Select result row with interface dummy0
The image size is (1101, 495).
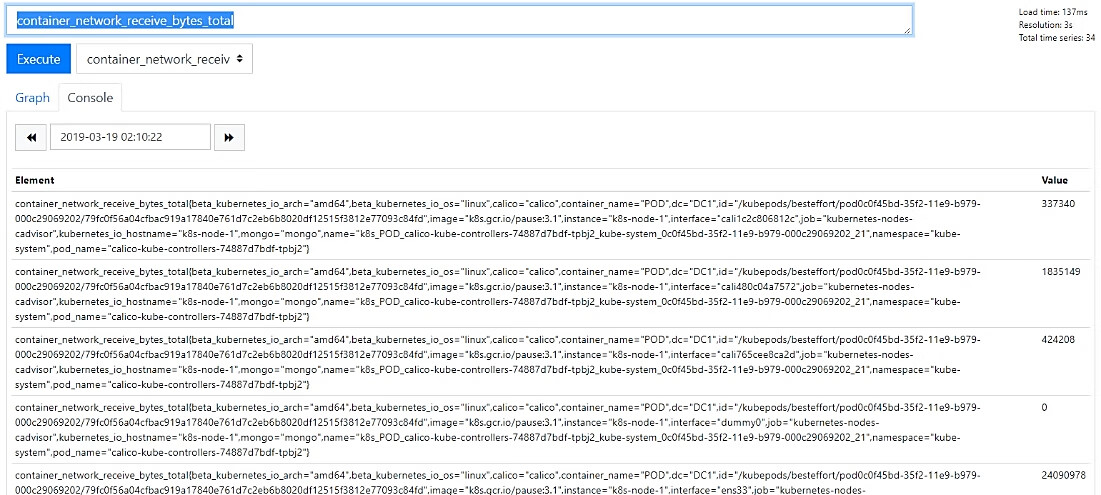click(500, 429)
